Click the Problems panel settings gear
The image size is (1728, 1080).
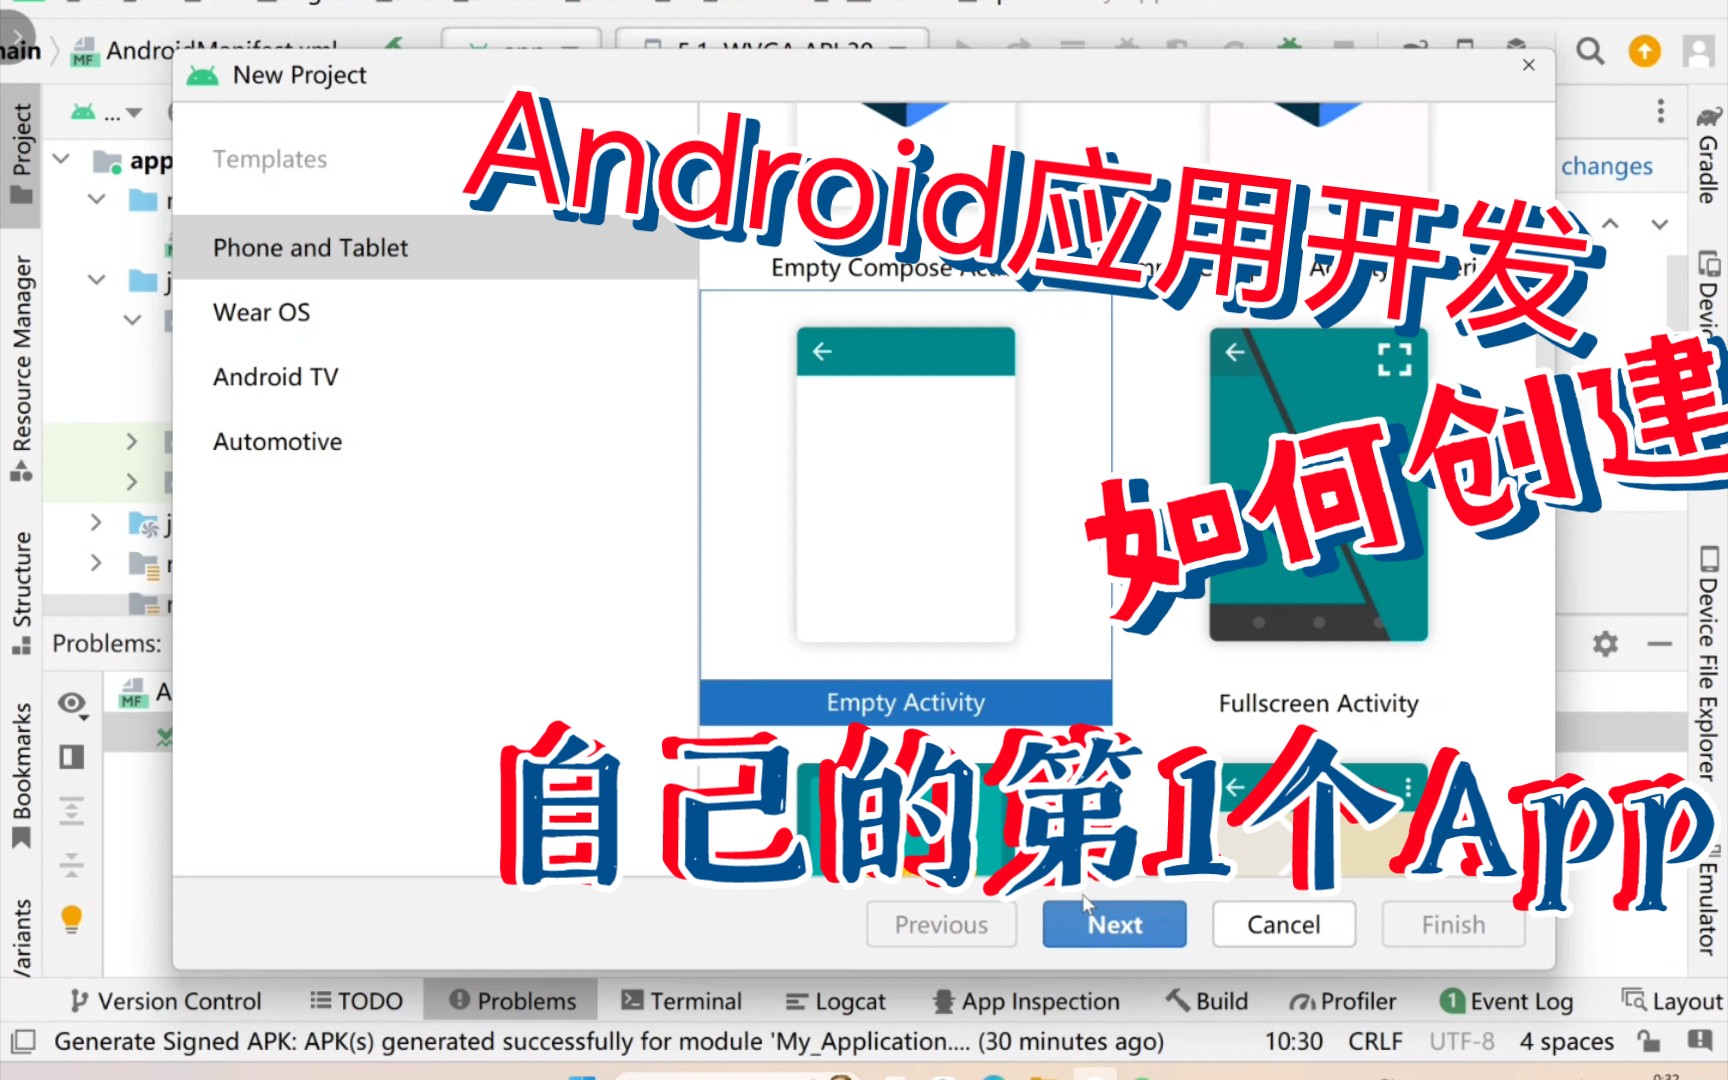[x=1605, y=644]
